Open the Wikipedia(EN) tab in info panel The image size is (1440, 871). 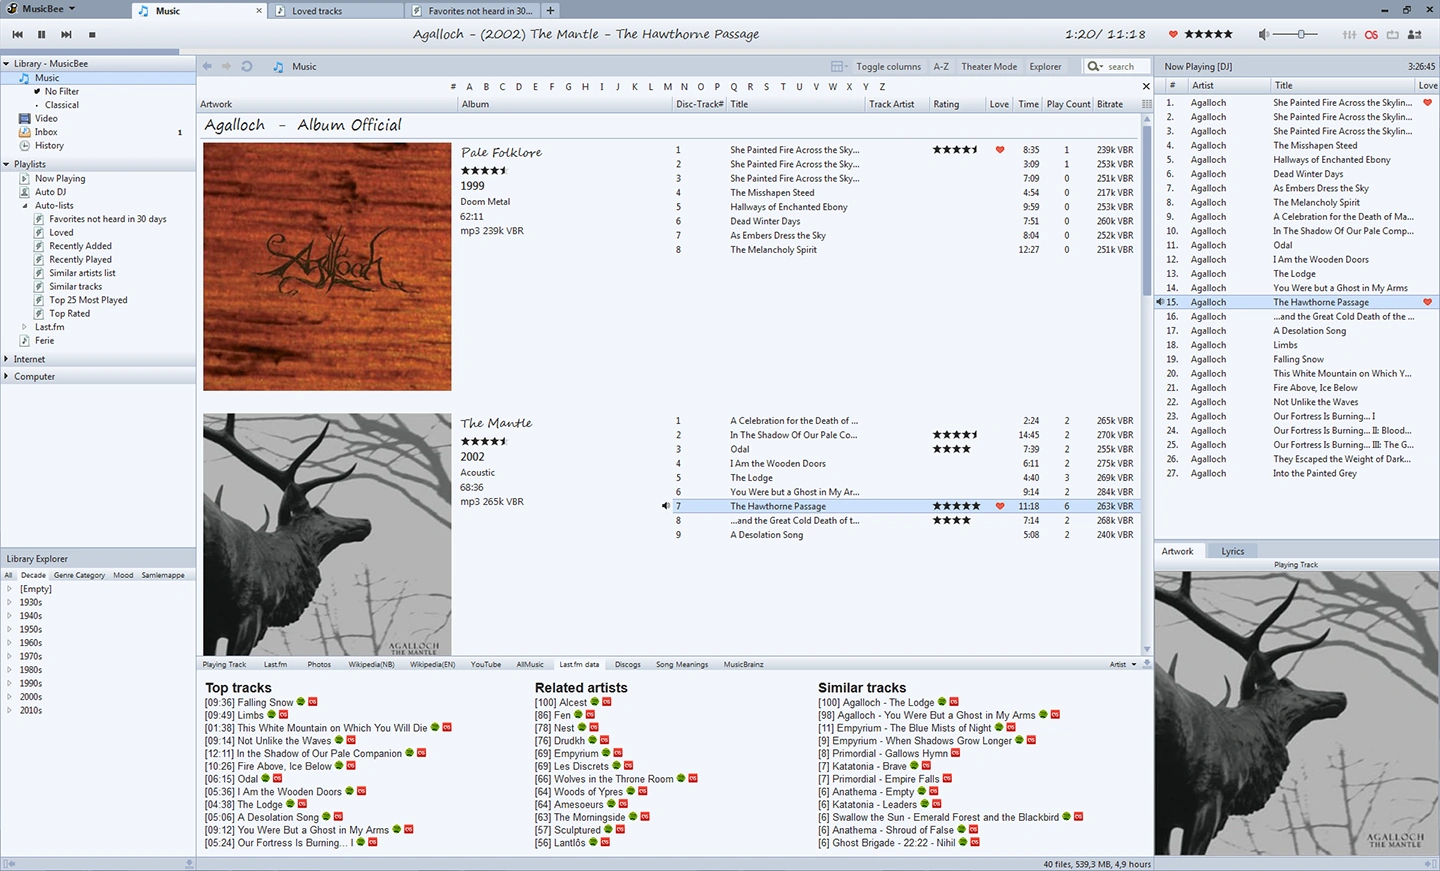(432, 664)
